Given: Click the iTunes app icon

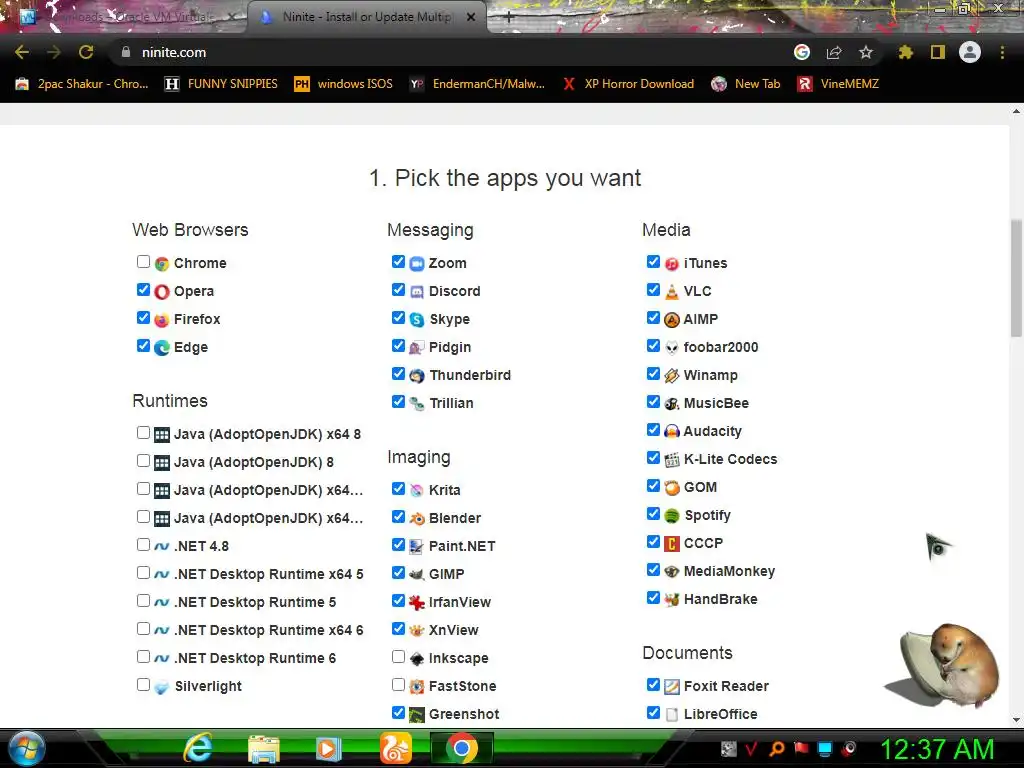Looking at the screenshot, I should click(x=671, y=264).
